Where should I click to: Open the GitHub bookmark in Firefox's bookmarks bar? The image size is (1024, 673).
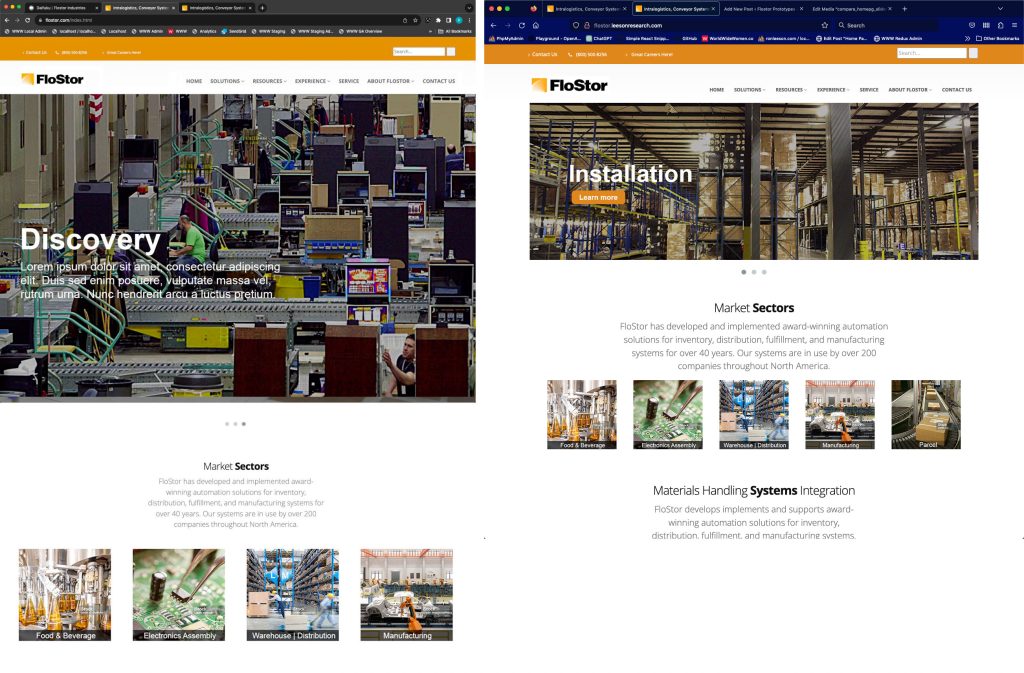pos(688,37)
